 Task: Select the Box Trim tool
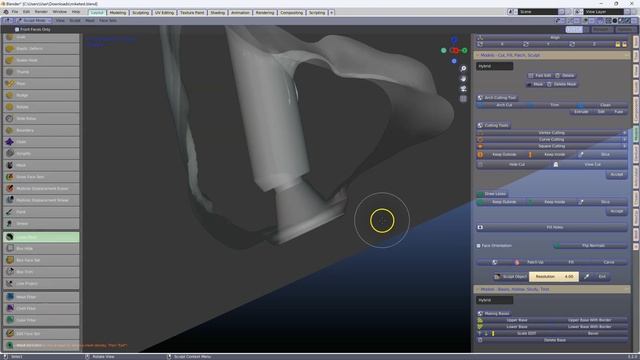point(41,271)
